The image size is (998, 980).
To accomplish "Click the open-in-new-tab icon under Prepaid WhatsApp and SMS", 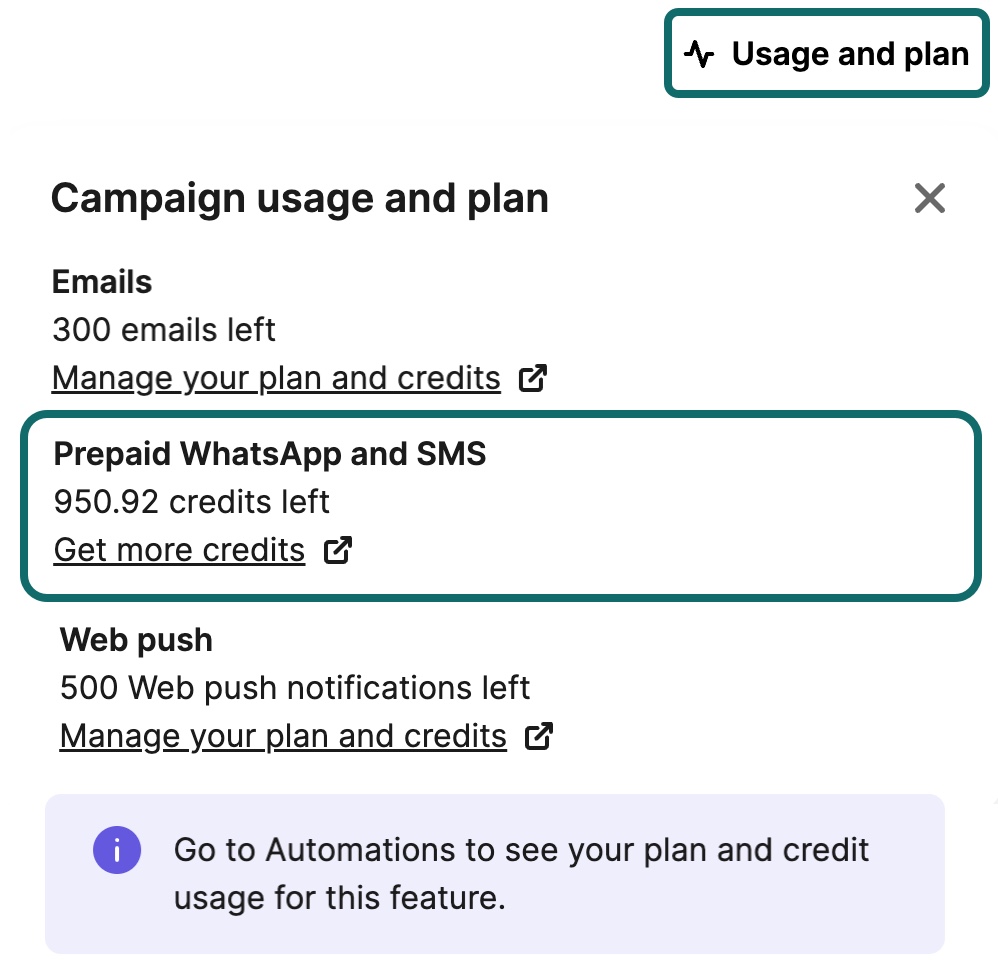I will 339,549.
